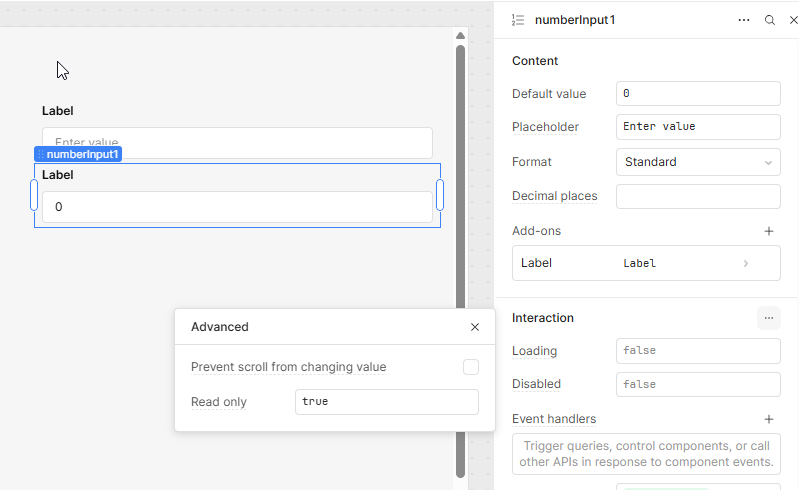Image resolution: width=799 pixels, height=490 pixels.
Task: Add an event handler with plus icon
Action: tap(768, 419)
